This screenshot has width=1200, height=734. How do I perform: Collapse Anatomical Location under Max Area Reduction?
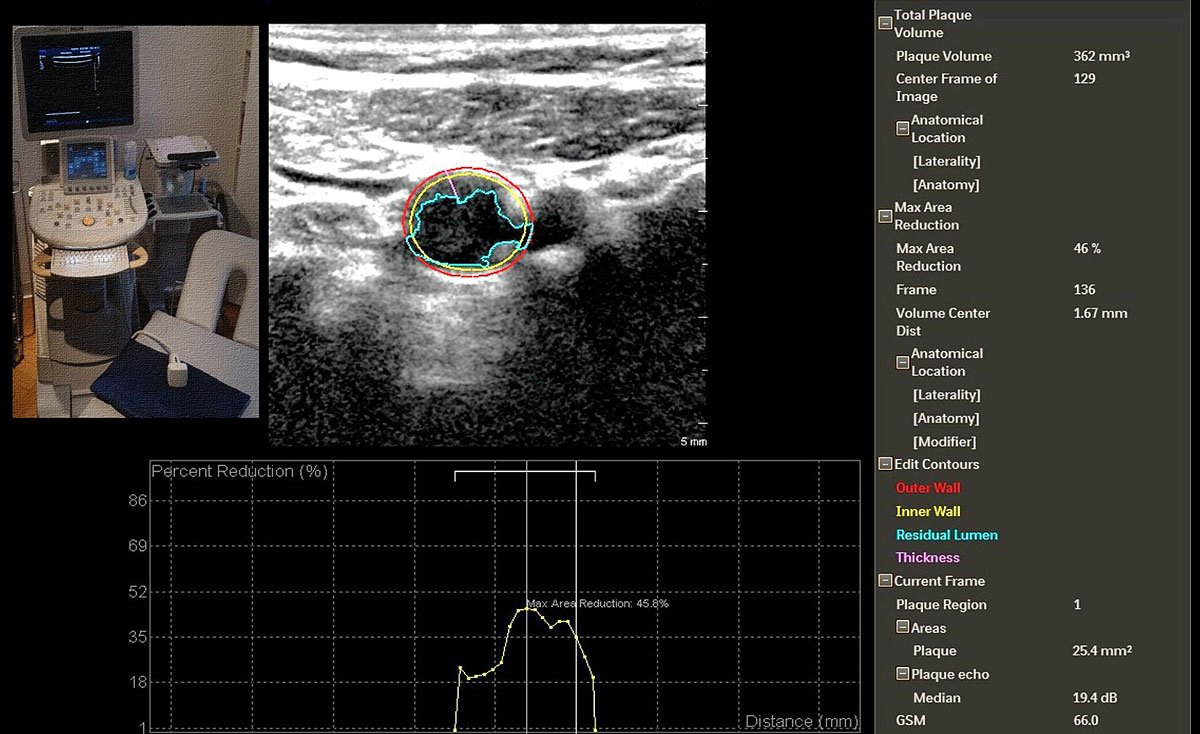pos(902,362)
